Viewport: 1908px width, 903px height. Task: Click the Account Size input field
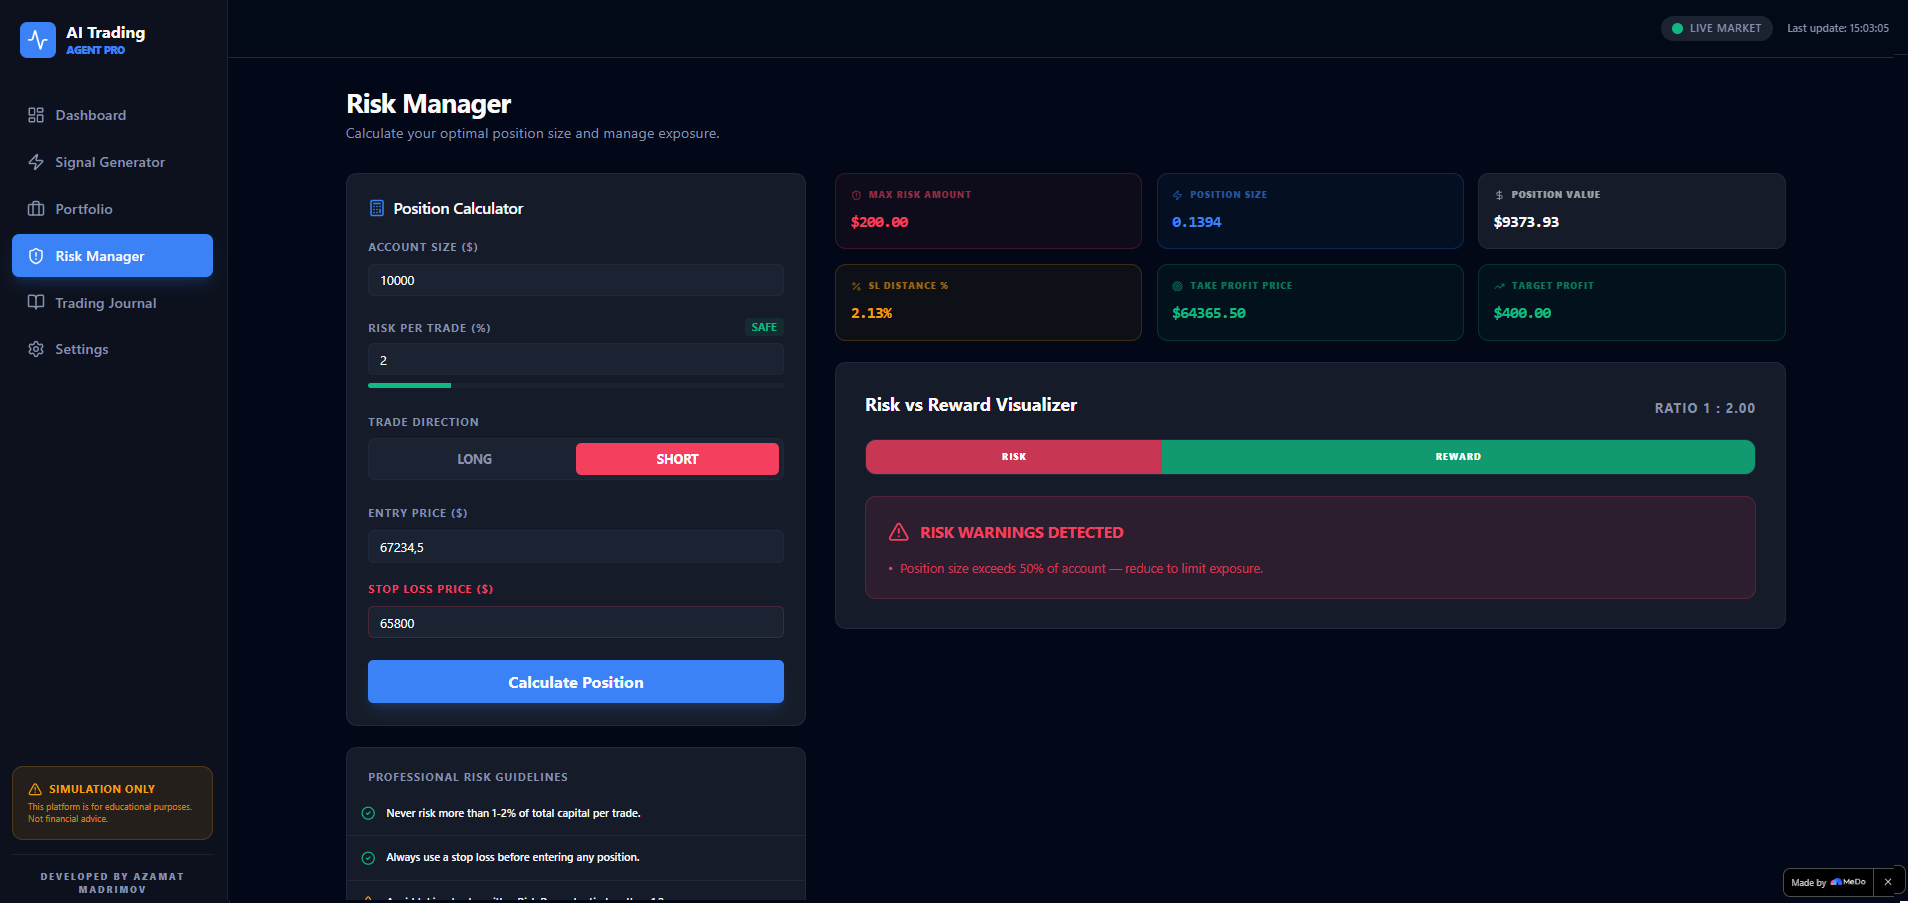pyautogui.click(x=576, y=280)
